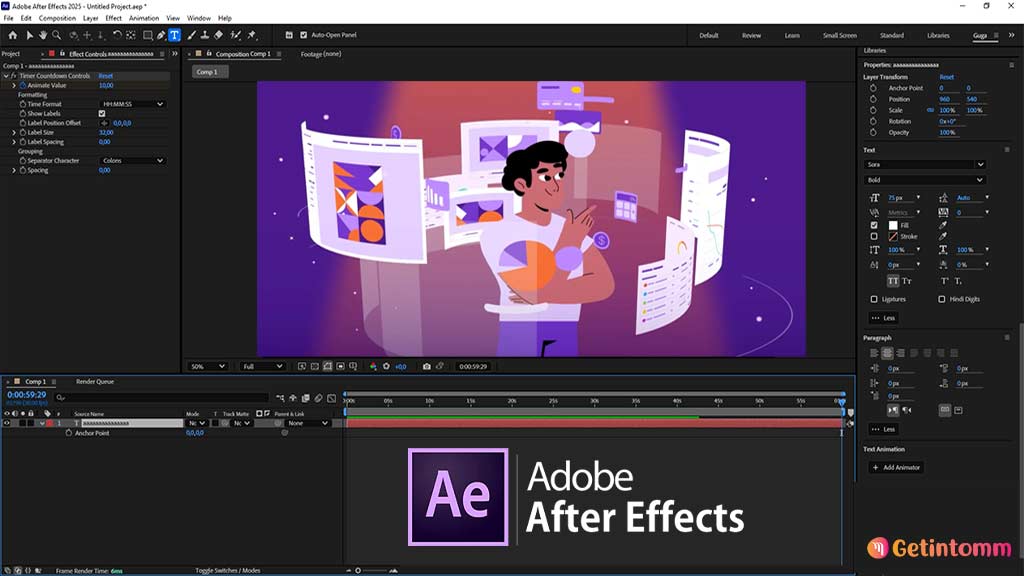
Task: Open the Sora font family dropdown
Action: (925, 165)
